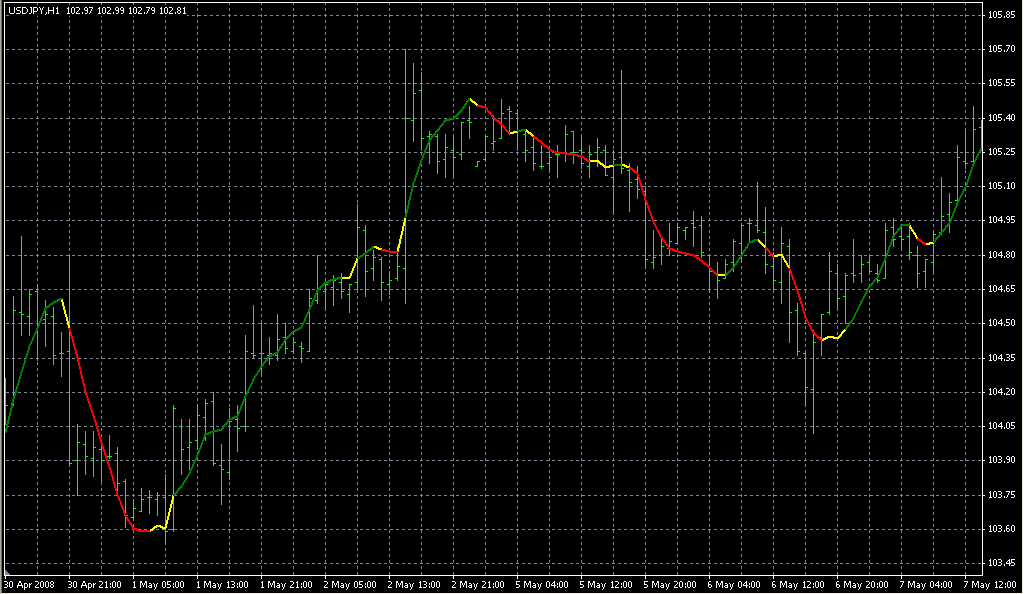Click the tallest bar peaking near 105.70
Viewport: 1024px width, 594px height.
coord(406,176)
